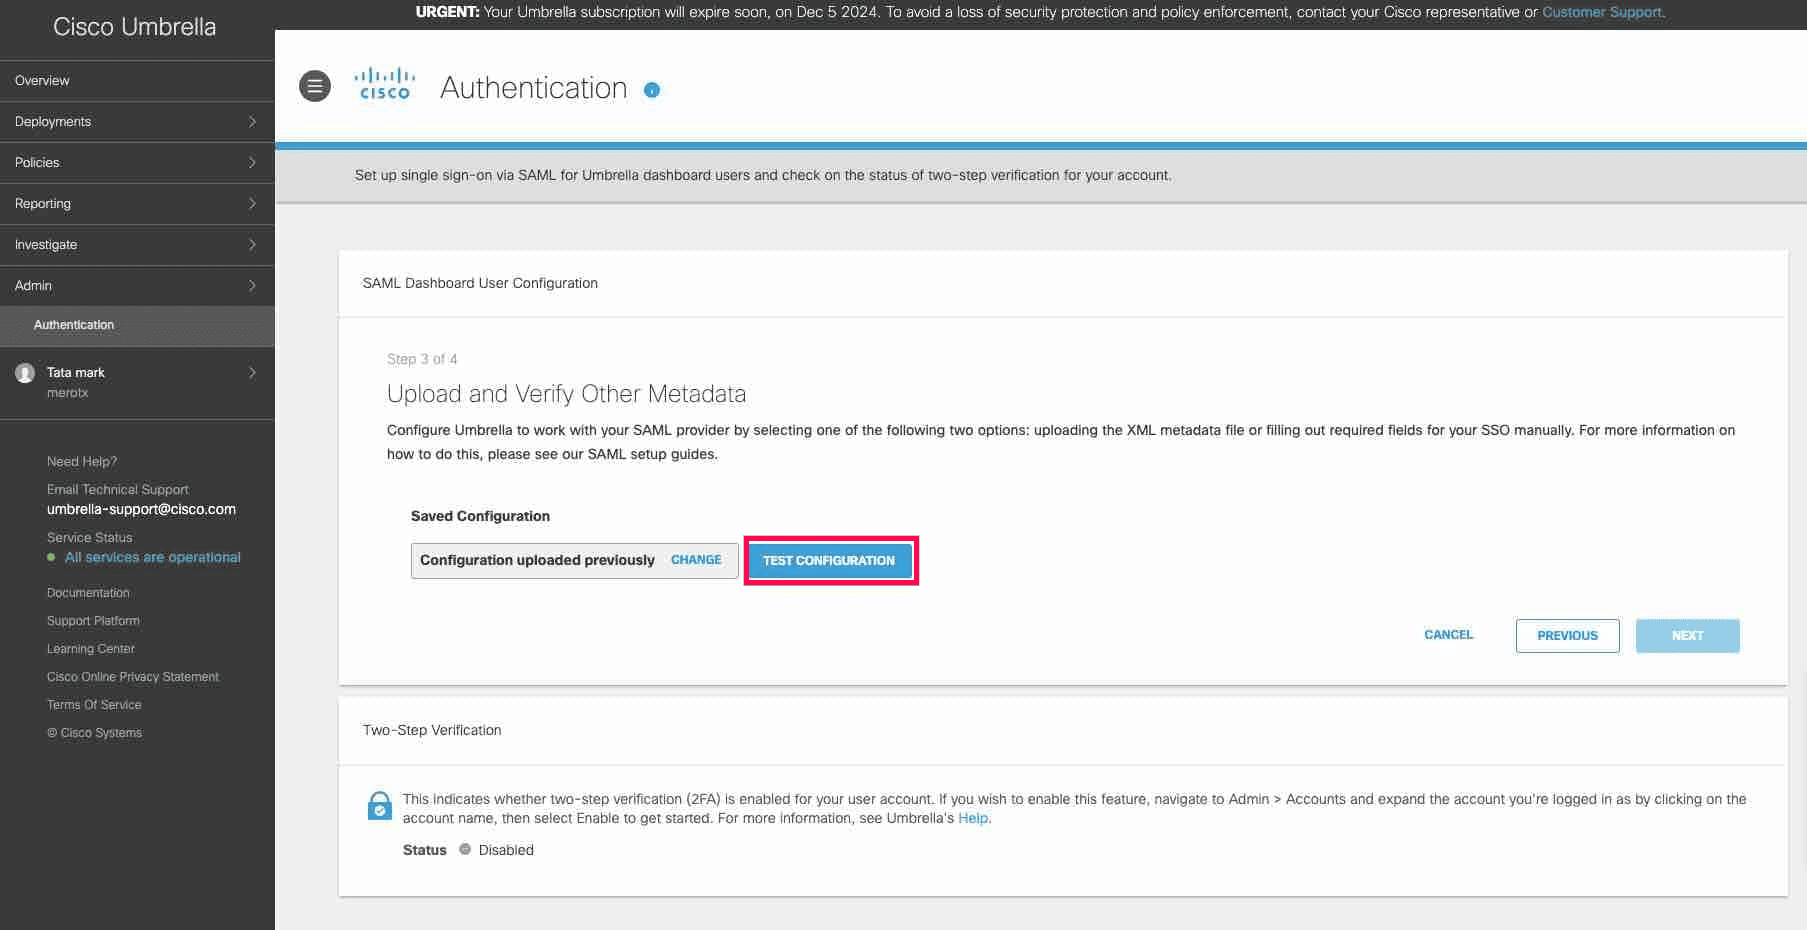This screenshot has height=930, width=1807.
Task: Click the two-step verification lock icon
Action: coord(380,805)
